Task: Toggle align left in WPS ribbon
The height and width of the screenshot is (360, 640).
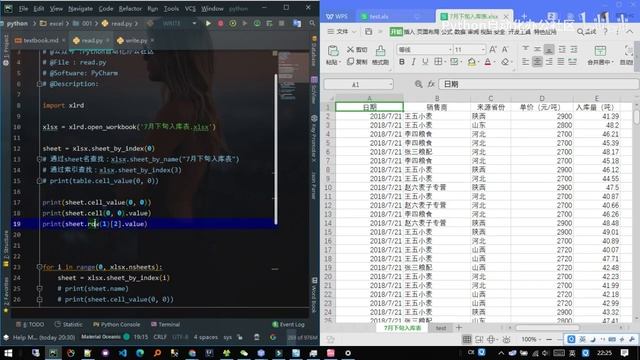Action: click(x=525, y=62)
